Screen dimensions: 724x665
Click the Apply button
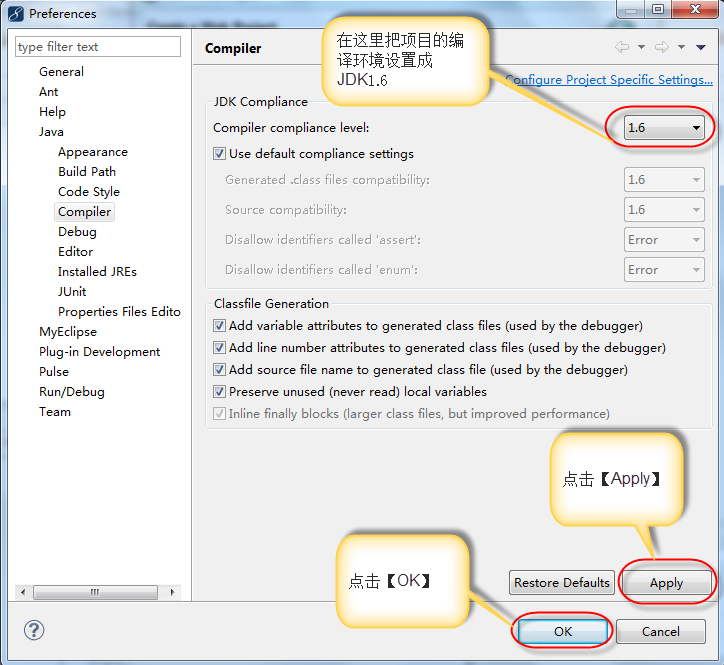point(666,582)
